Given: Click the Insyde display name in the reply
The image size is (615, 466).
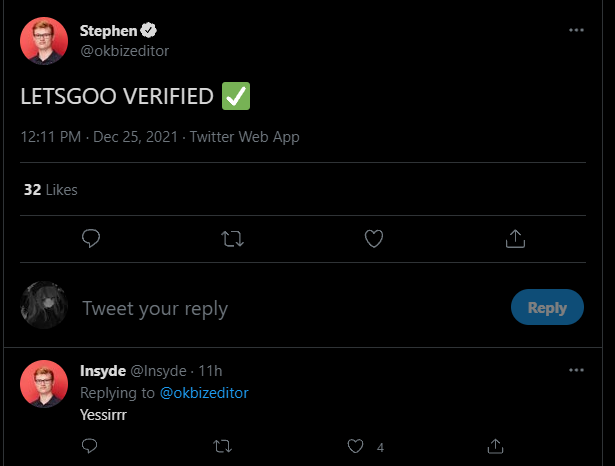Looking at the screenshot, I should (103, 371).
